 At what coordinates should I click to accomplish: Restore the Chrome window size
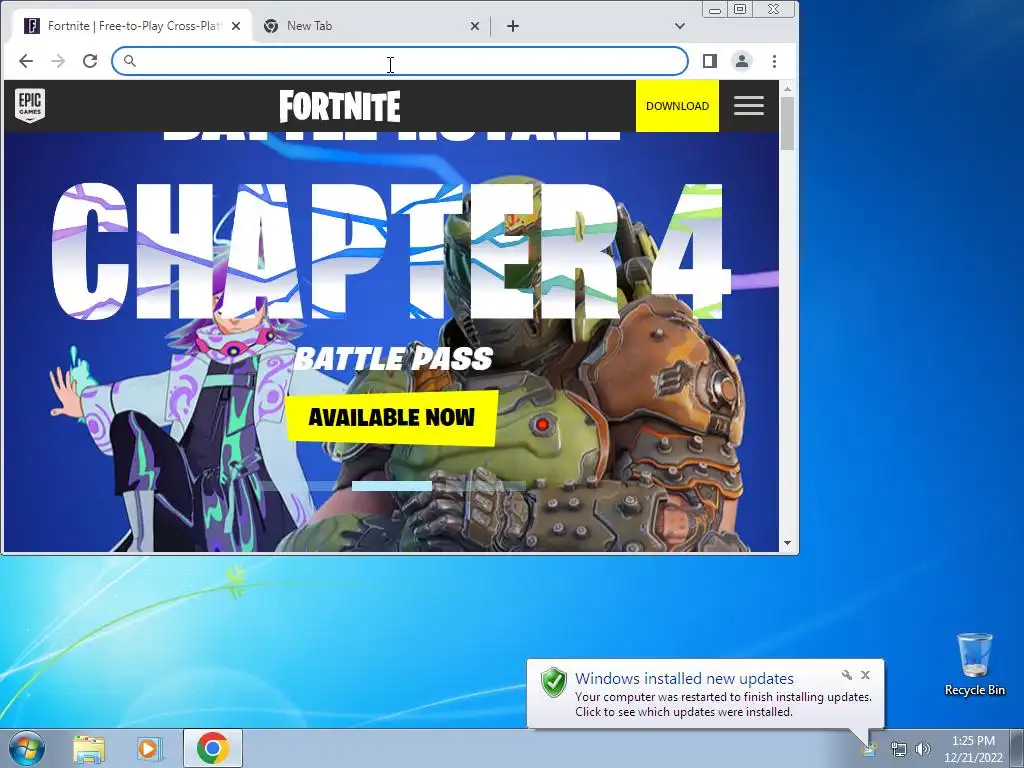(x=740, y=9)
